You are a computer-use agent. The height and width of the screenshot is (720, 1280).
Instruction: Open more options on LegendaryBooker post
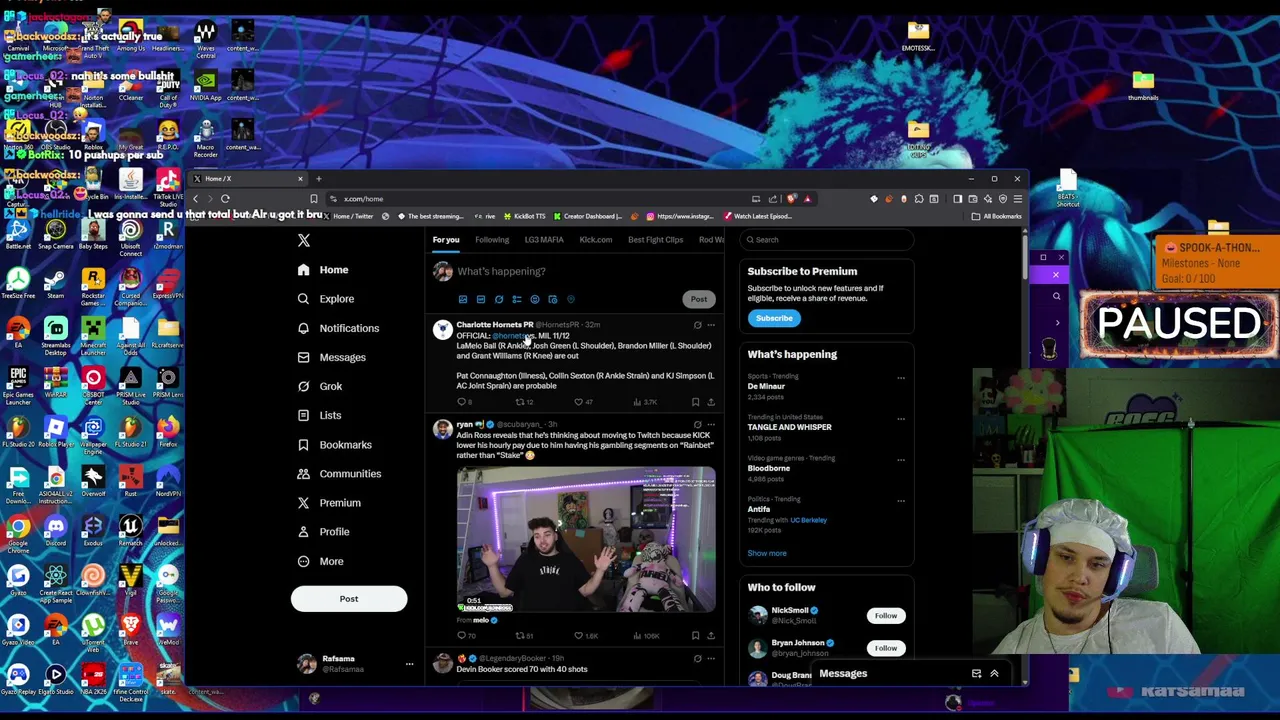coord(711,659)
